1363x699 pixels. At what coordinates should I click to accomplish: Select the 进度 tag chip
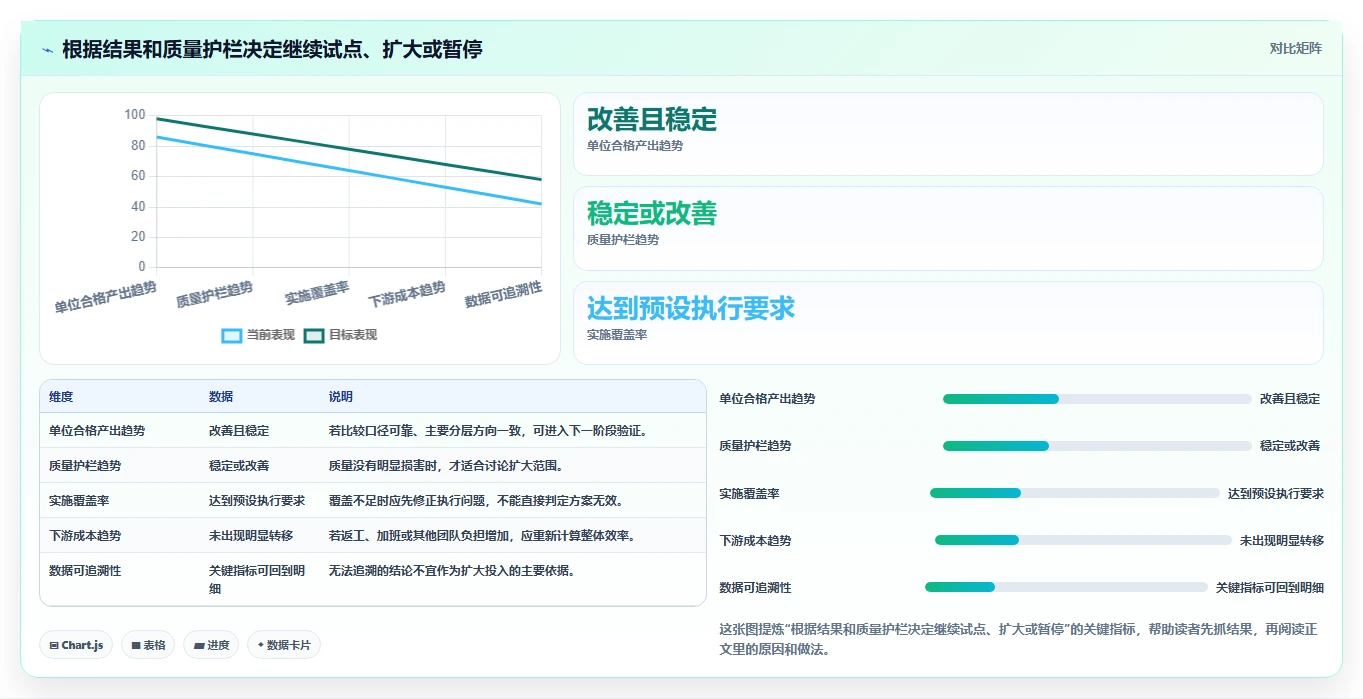(211, 645)
